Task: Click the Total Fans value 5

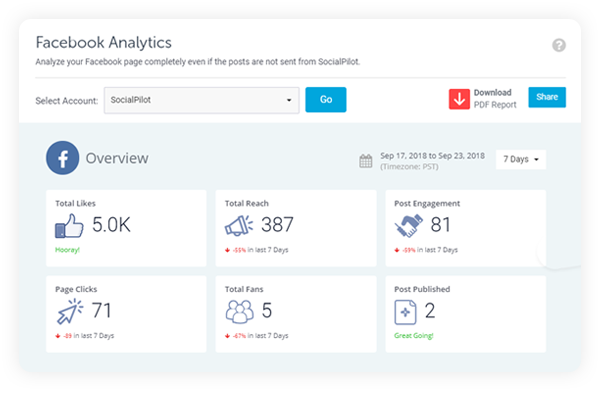Action: click(x=267, y=310)
